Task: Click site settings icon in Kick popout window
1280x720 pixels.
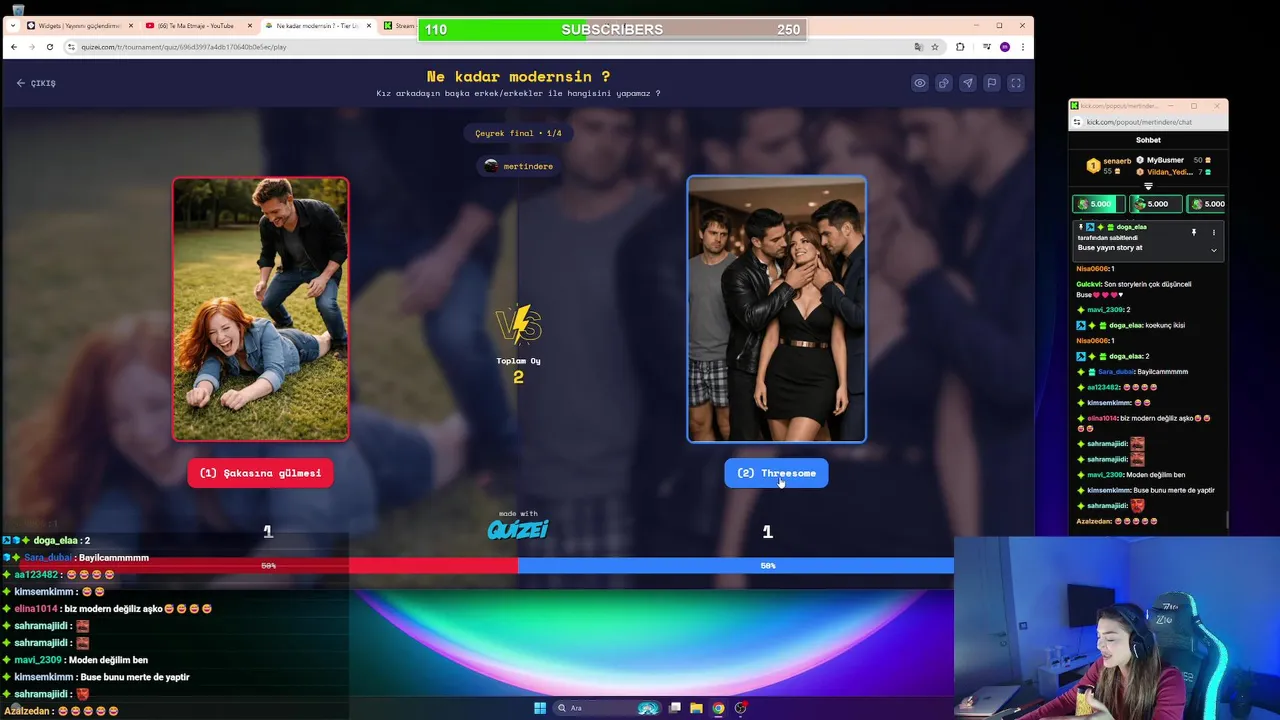Action: point(1077,122)
